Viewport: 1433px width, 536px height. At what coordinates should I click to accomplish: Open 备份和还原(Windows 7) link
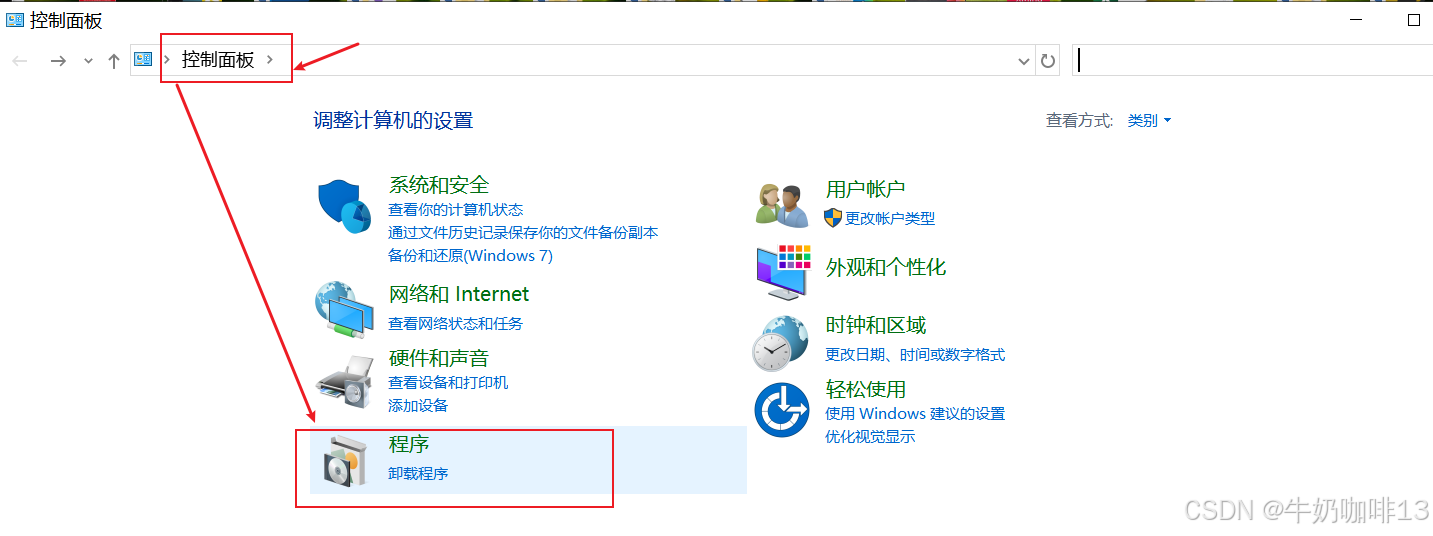(470, 255)
